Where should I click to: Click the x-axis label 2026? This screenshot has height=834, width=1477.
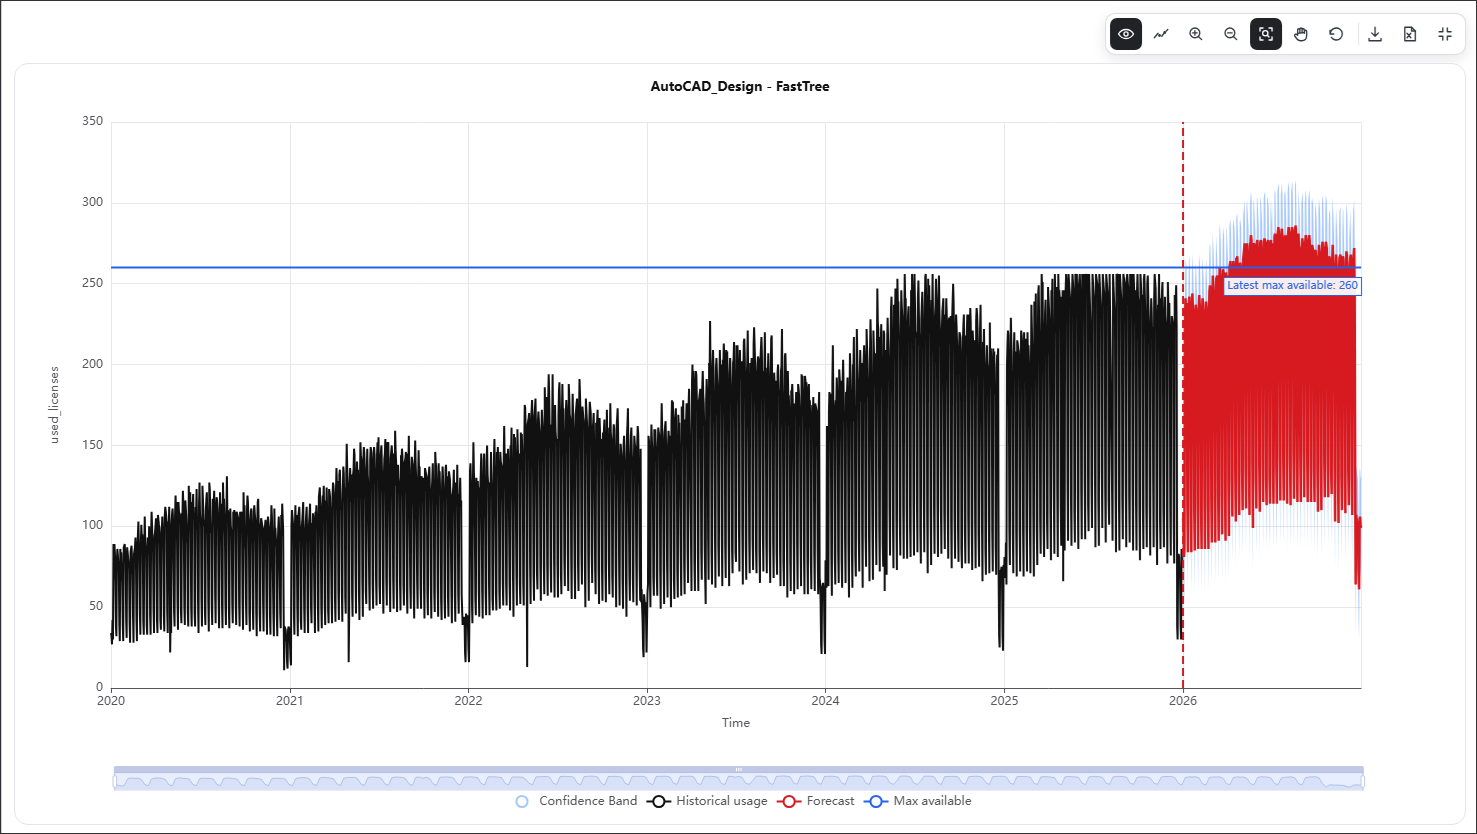(x=1183, y=701)
